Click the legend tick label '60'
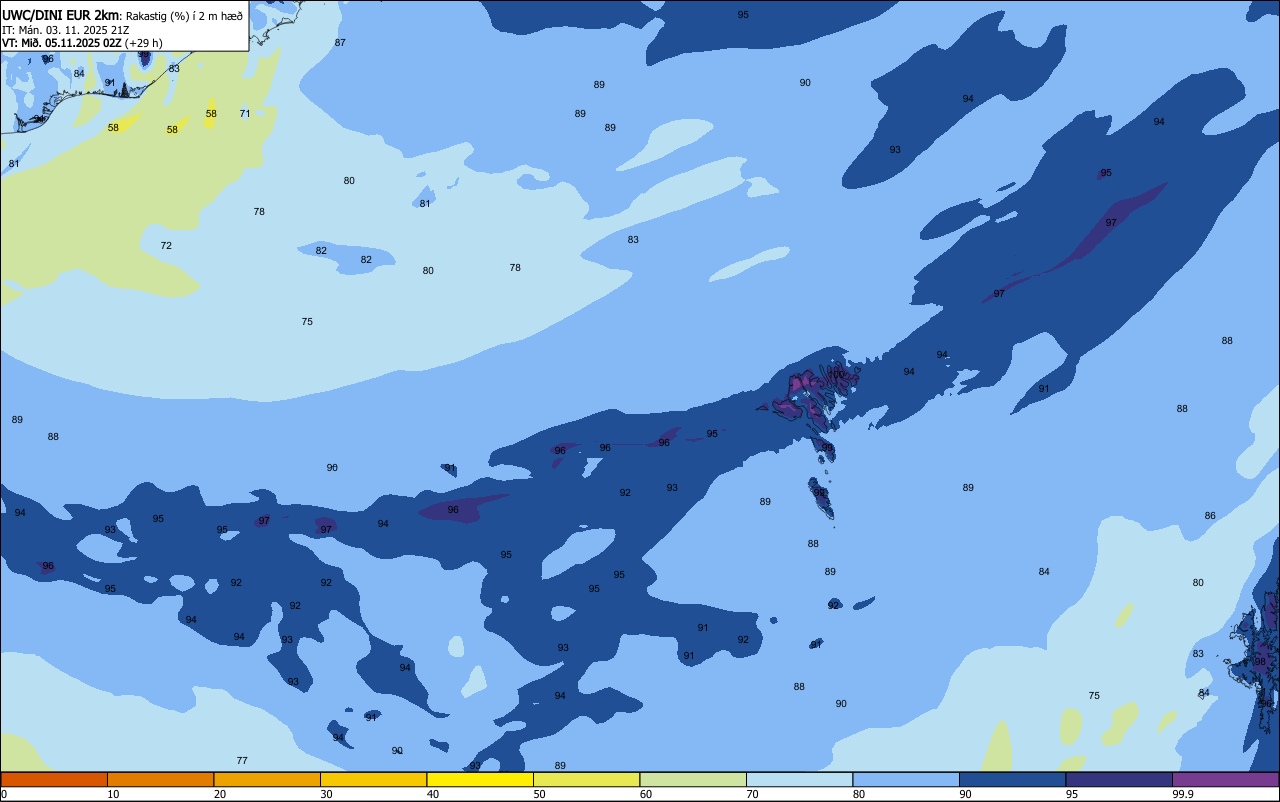The height and width of the screenshot is (802, 1280). pyautogui.click(x=646, y=794)
